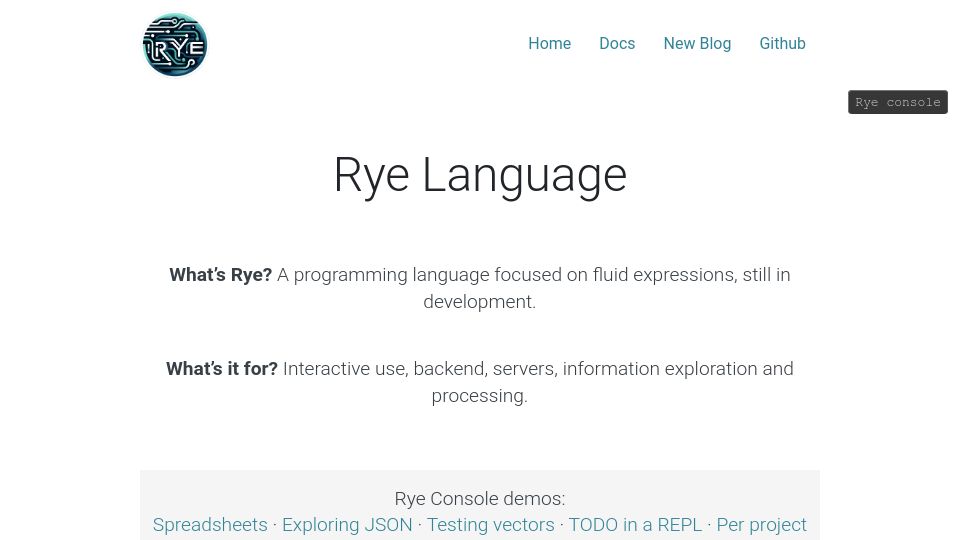
Task: Open the Per project demo link
Action: (762, 525)
